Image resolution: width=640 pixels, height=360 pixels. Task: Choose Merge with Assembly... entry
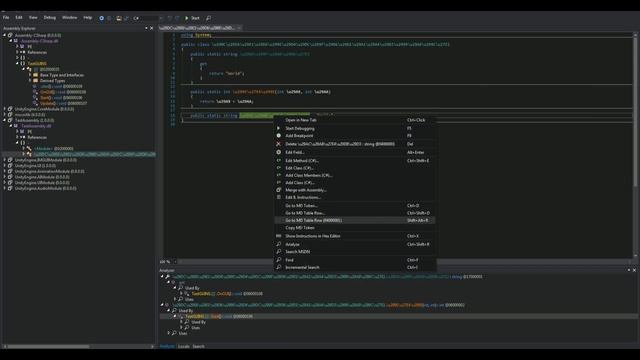click(x=355, y=190)
